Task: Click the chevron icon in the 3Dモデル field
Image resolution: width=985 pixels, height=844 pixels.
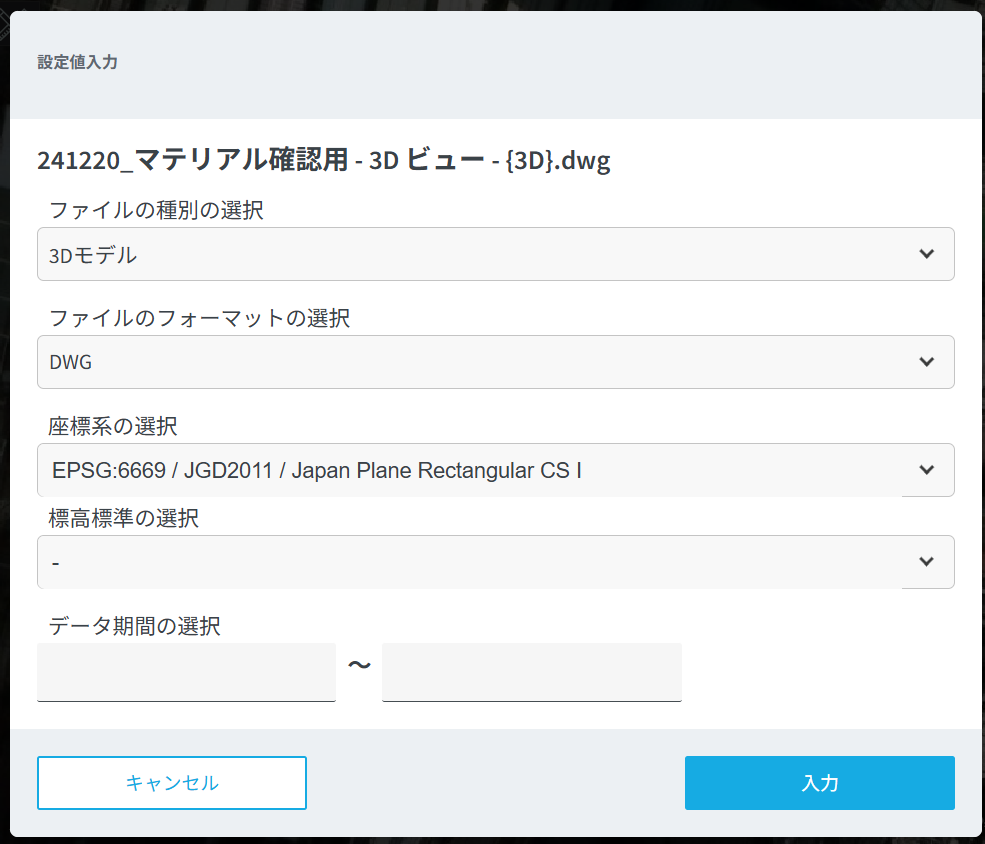Action: click(926, 254)
